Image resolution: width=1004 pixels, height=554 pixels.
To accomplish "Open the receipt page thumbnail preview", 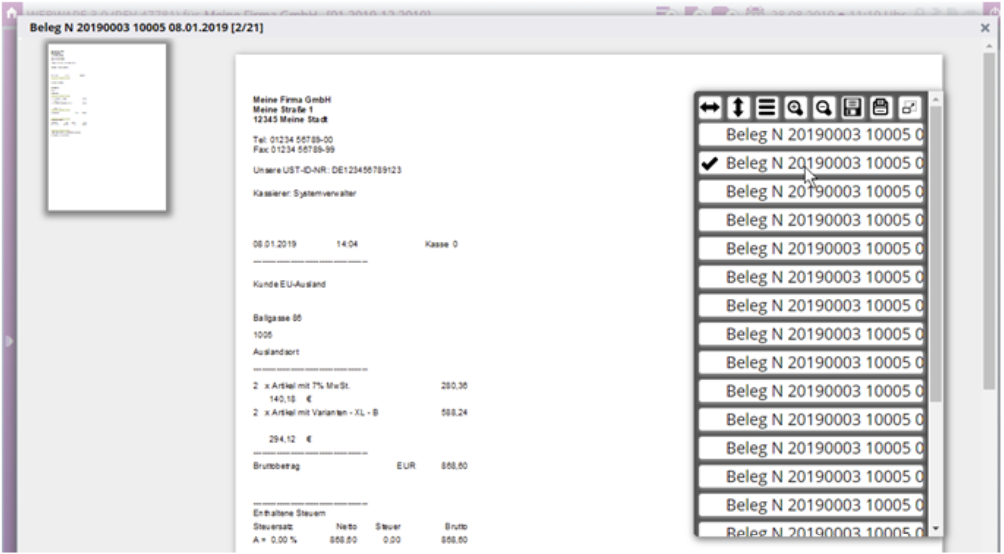I will [107, 127].
